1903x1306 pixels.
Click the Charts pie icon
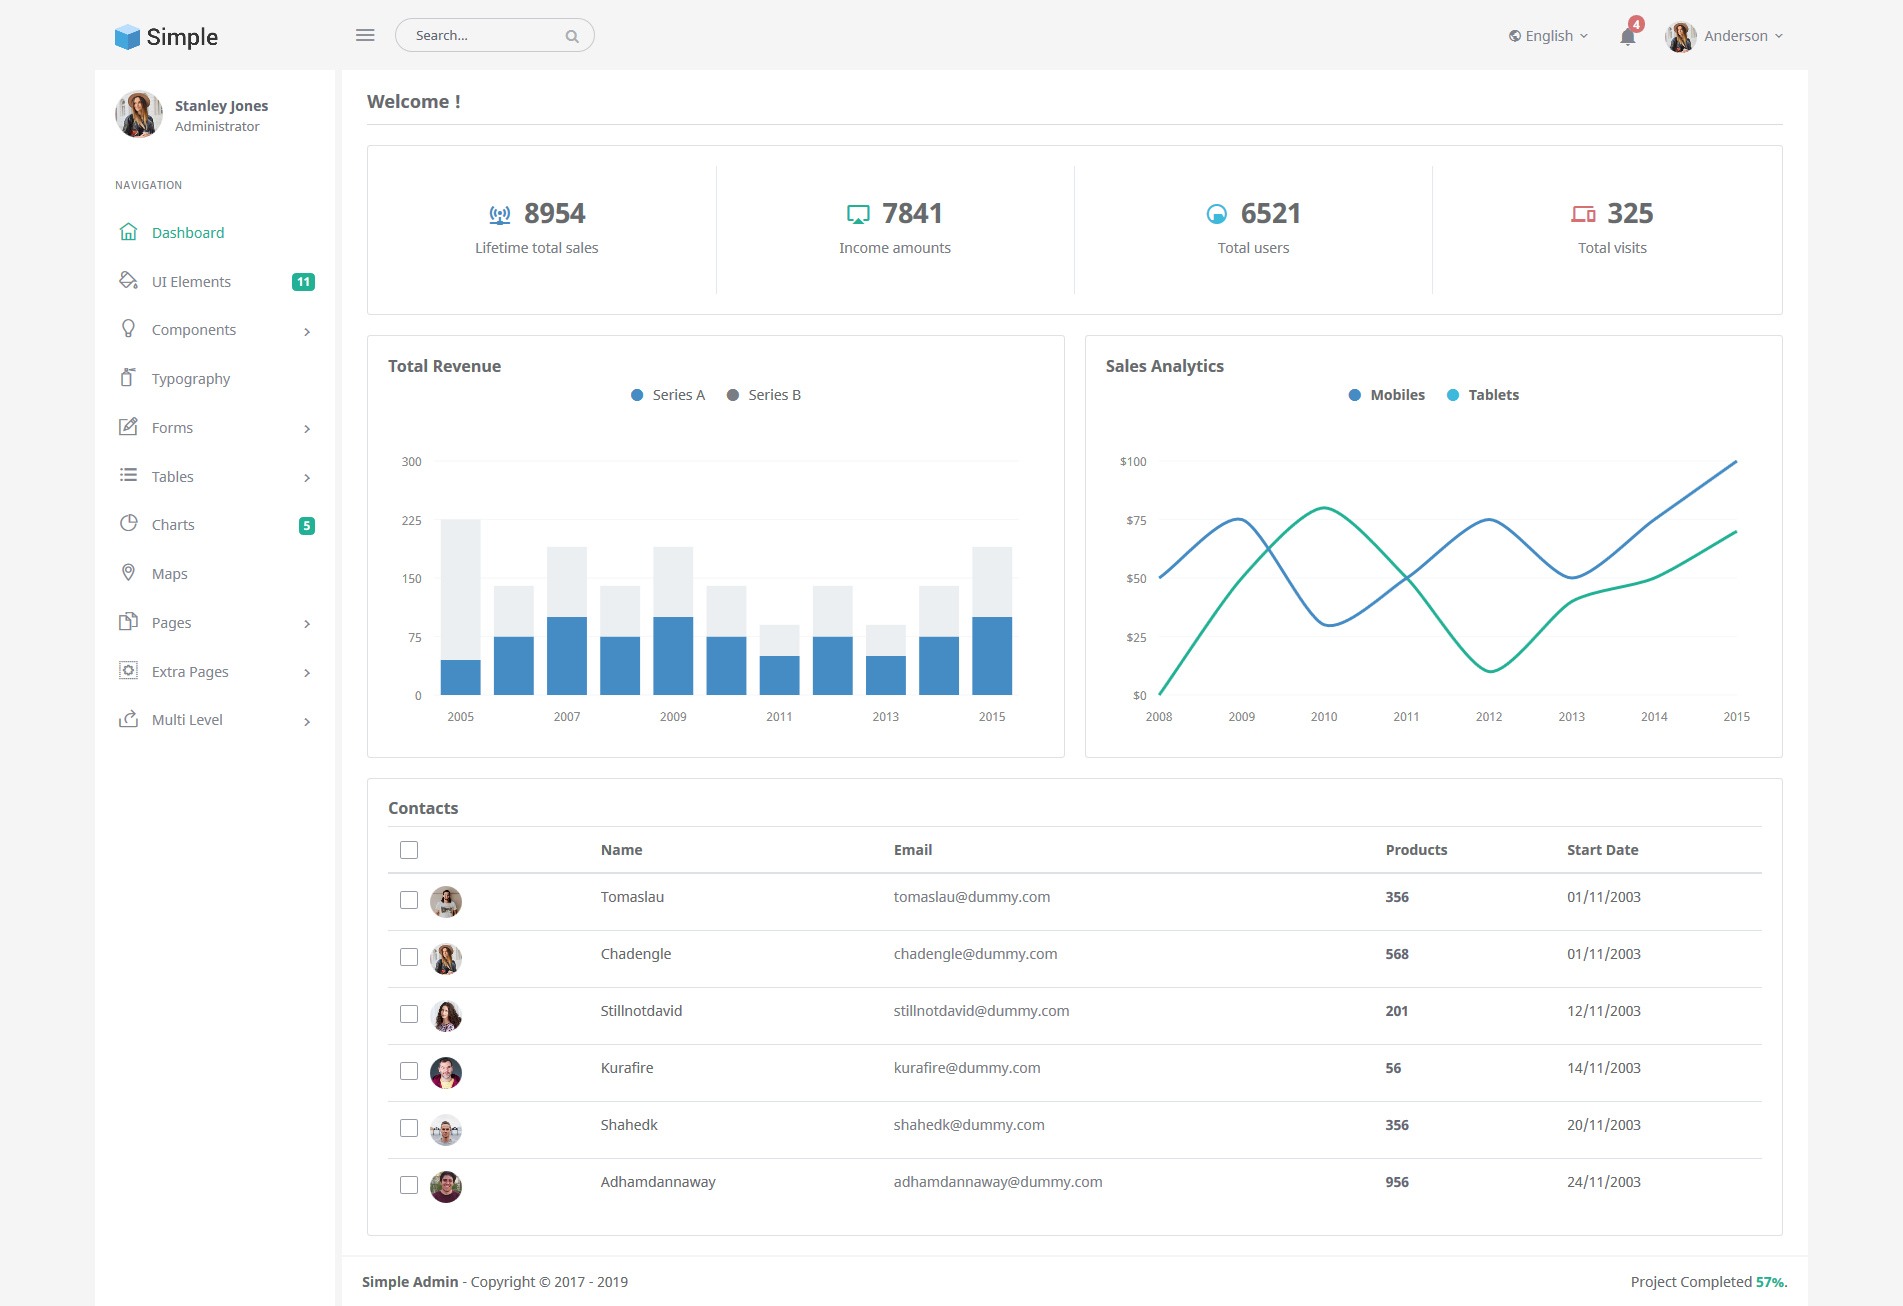128,524
